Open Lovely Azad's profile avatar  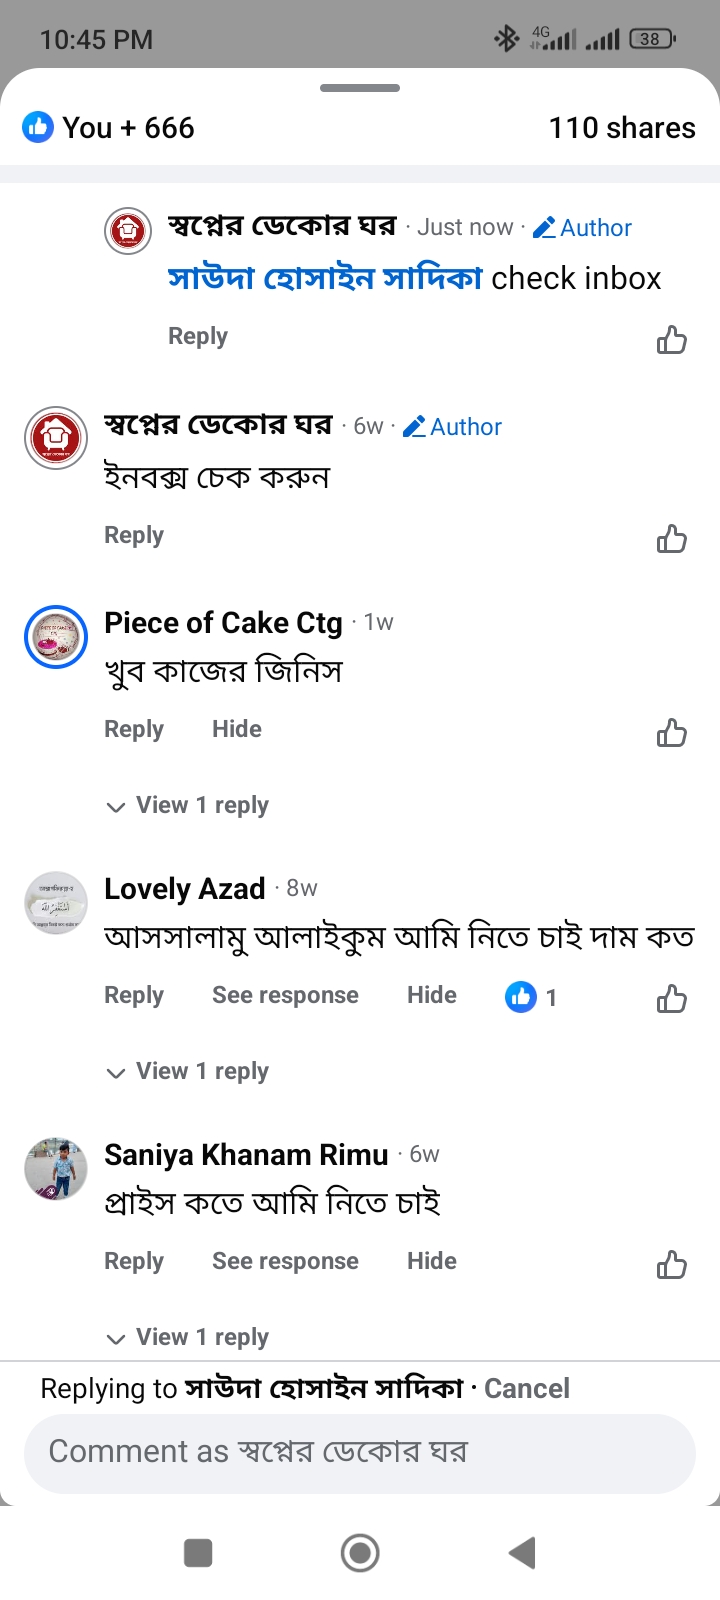tap(56, 902)
